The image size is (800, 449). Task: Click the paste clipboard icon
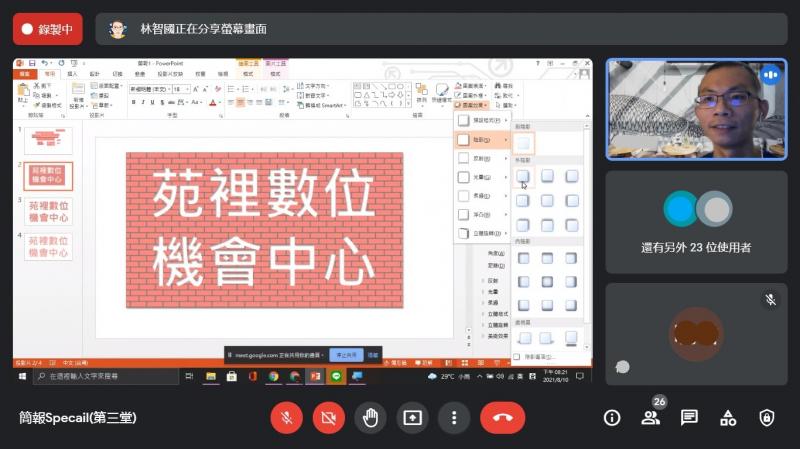(23, 91)
